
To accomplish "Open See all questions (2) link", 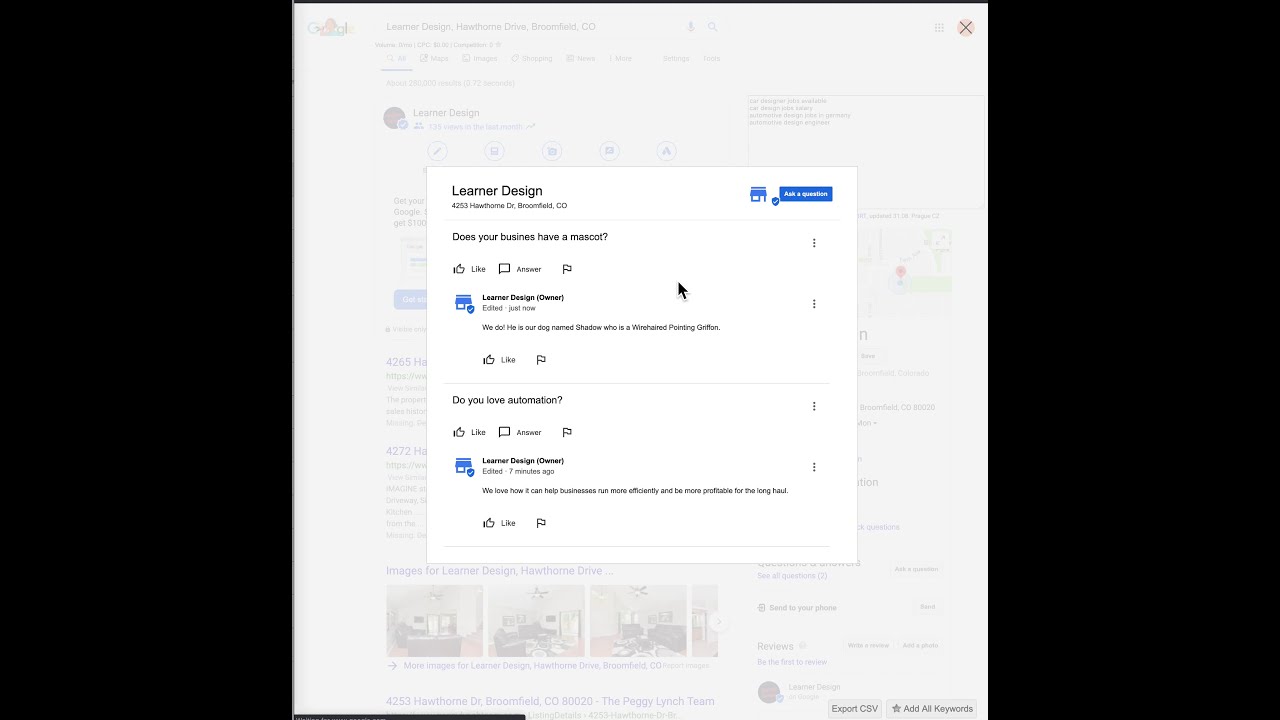I will coord(792,576).
